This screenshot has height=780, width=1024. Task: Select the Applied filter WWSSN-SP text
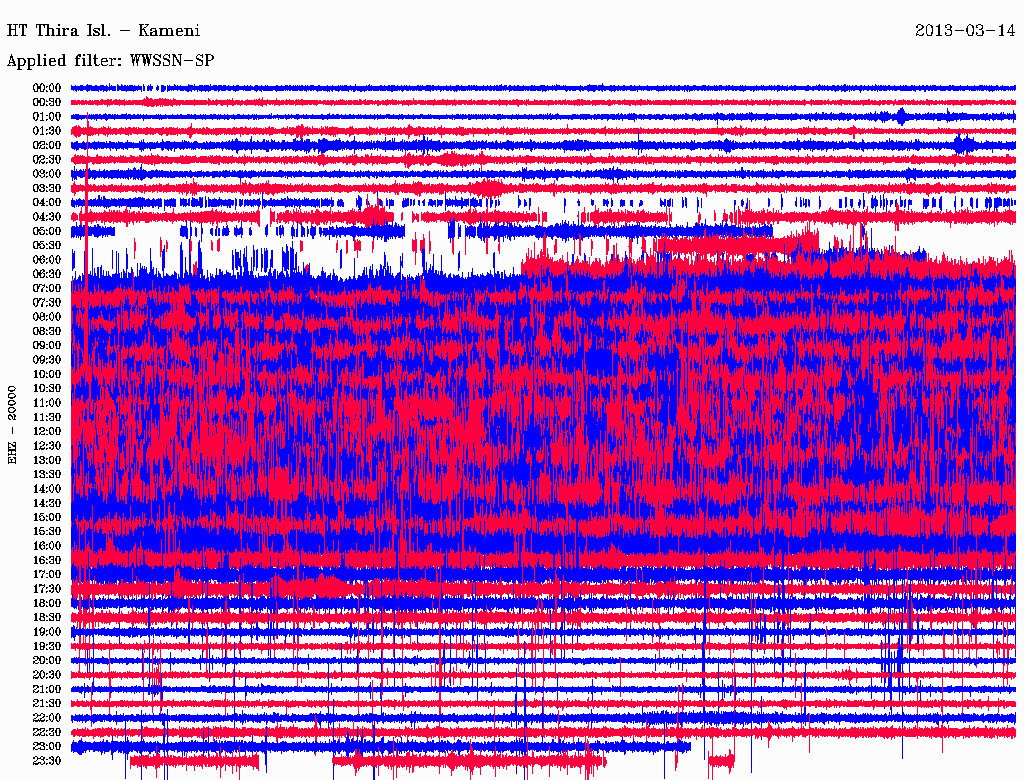(x=110, y=61)
